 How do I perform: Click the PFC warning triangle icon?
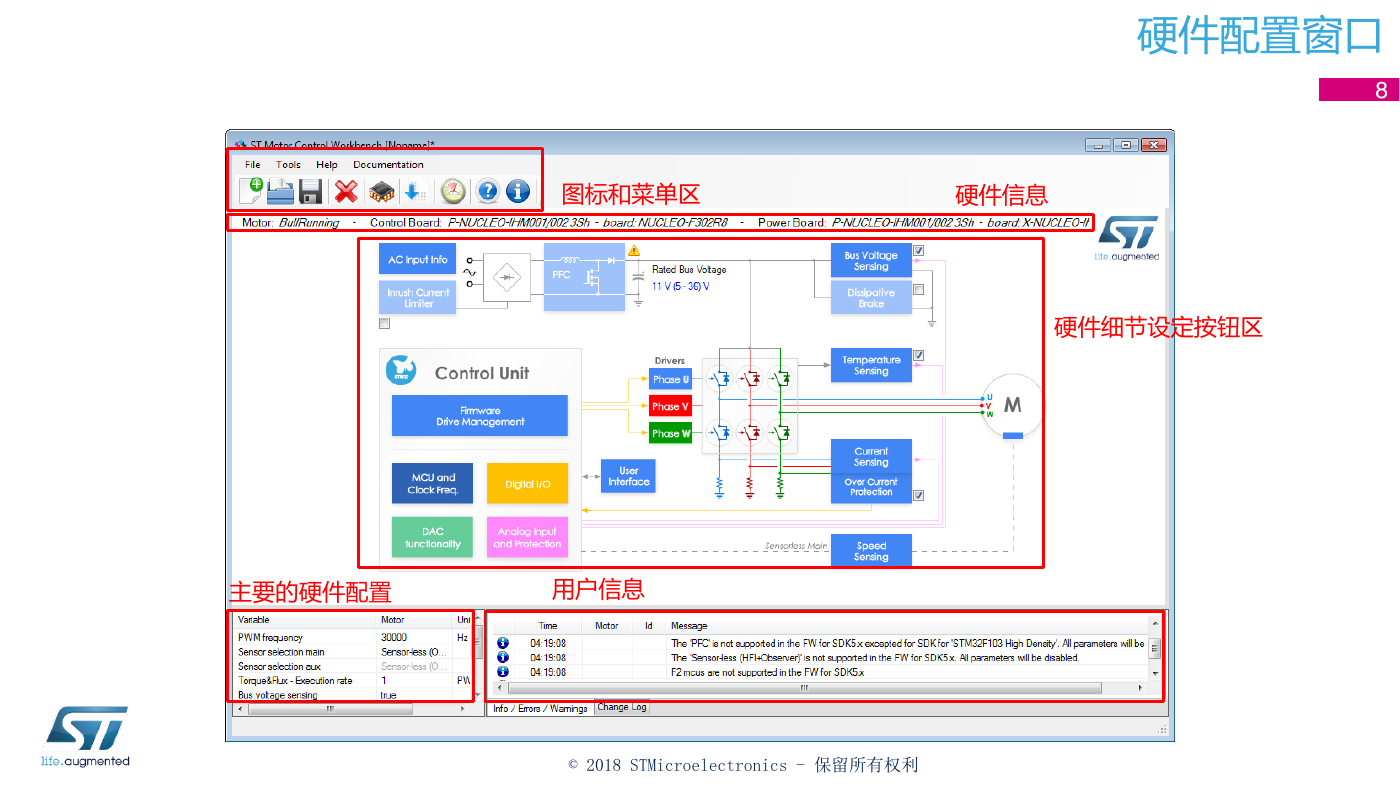pyautogui.click(x=633, y=251)
